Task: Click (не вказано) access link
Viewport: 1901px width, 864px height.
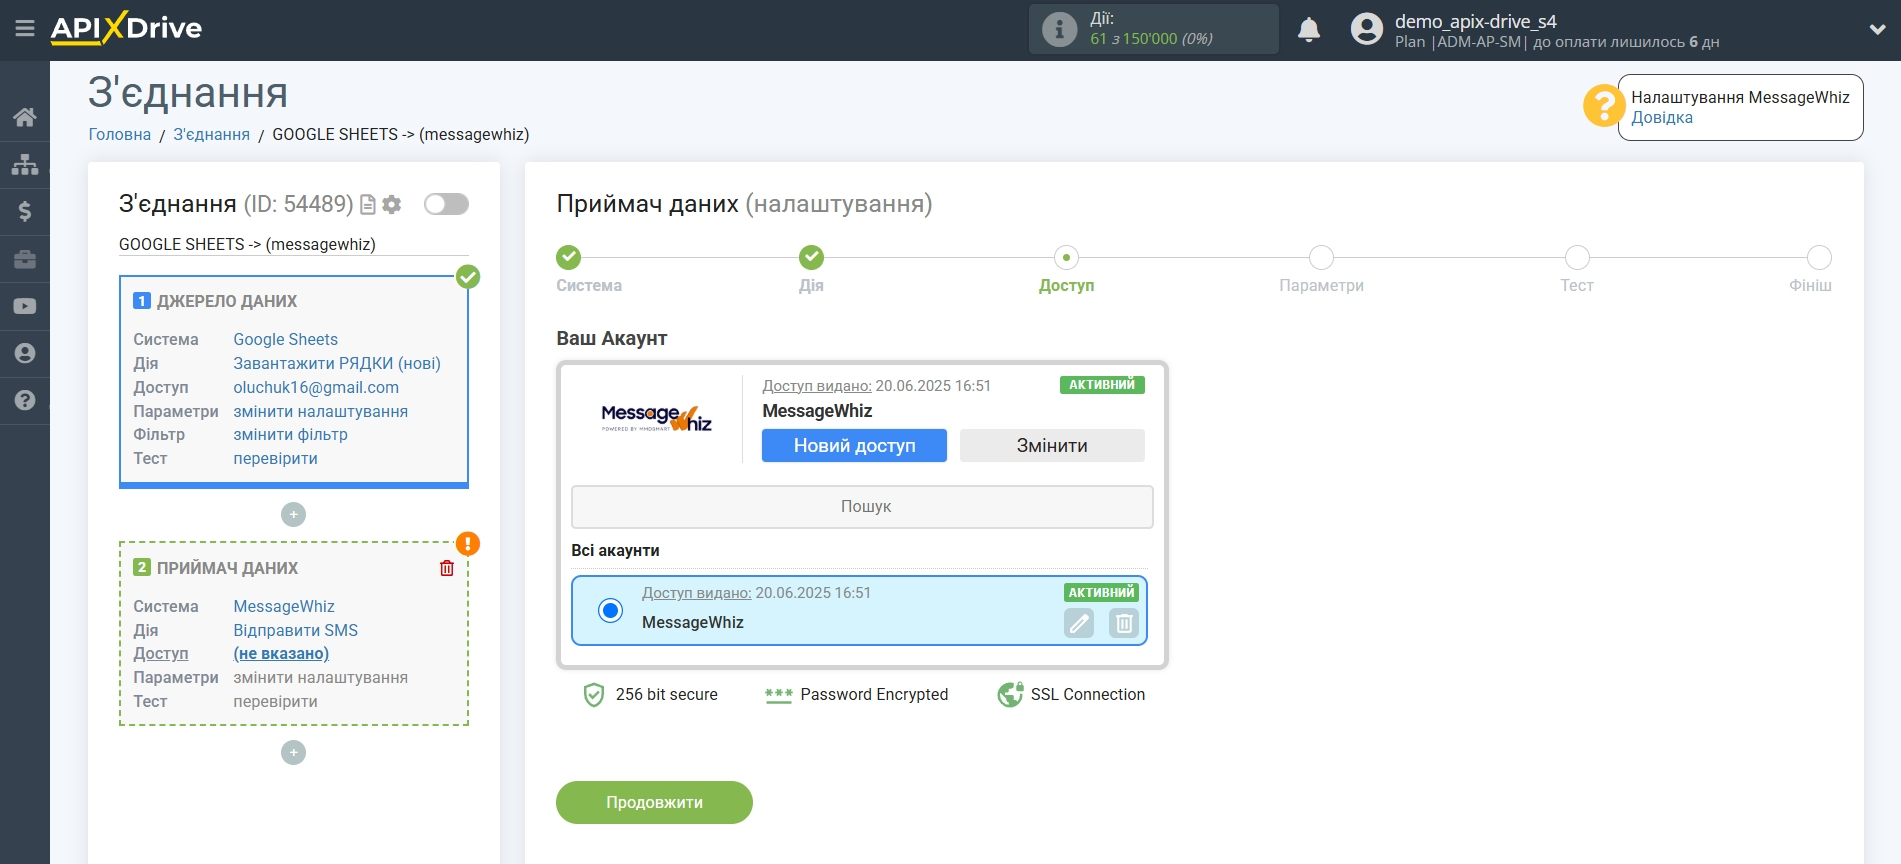Action: pos(281,654)
